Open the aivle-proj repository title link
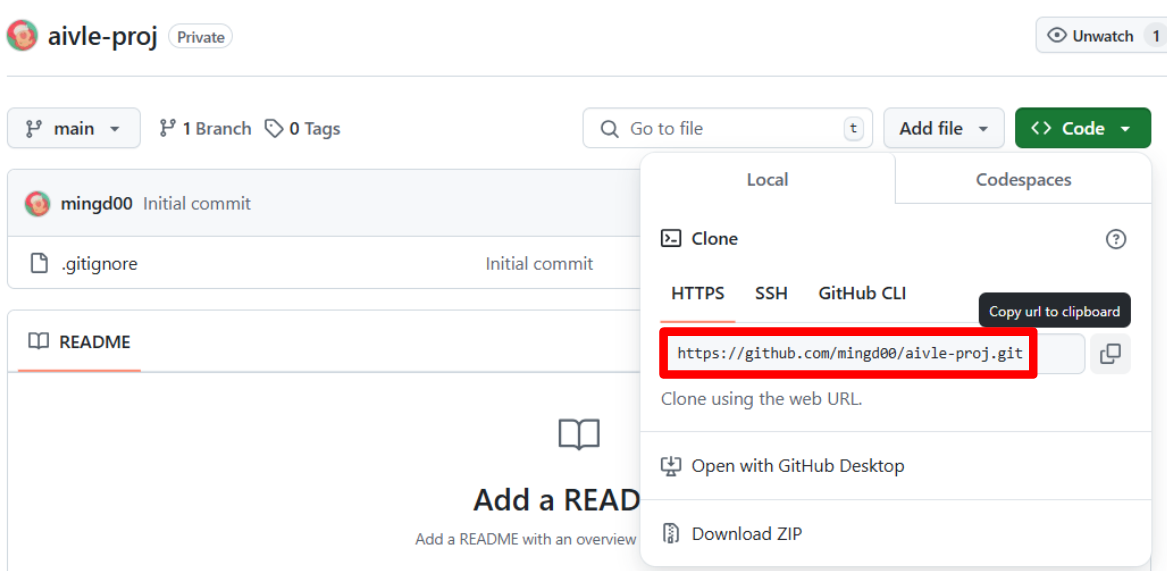This screenshot has height=571, width=1167. click(x=103, y=36)
